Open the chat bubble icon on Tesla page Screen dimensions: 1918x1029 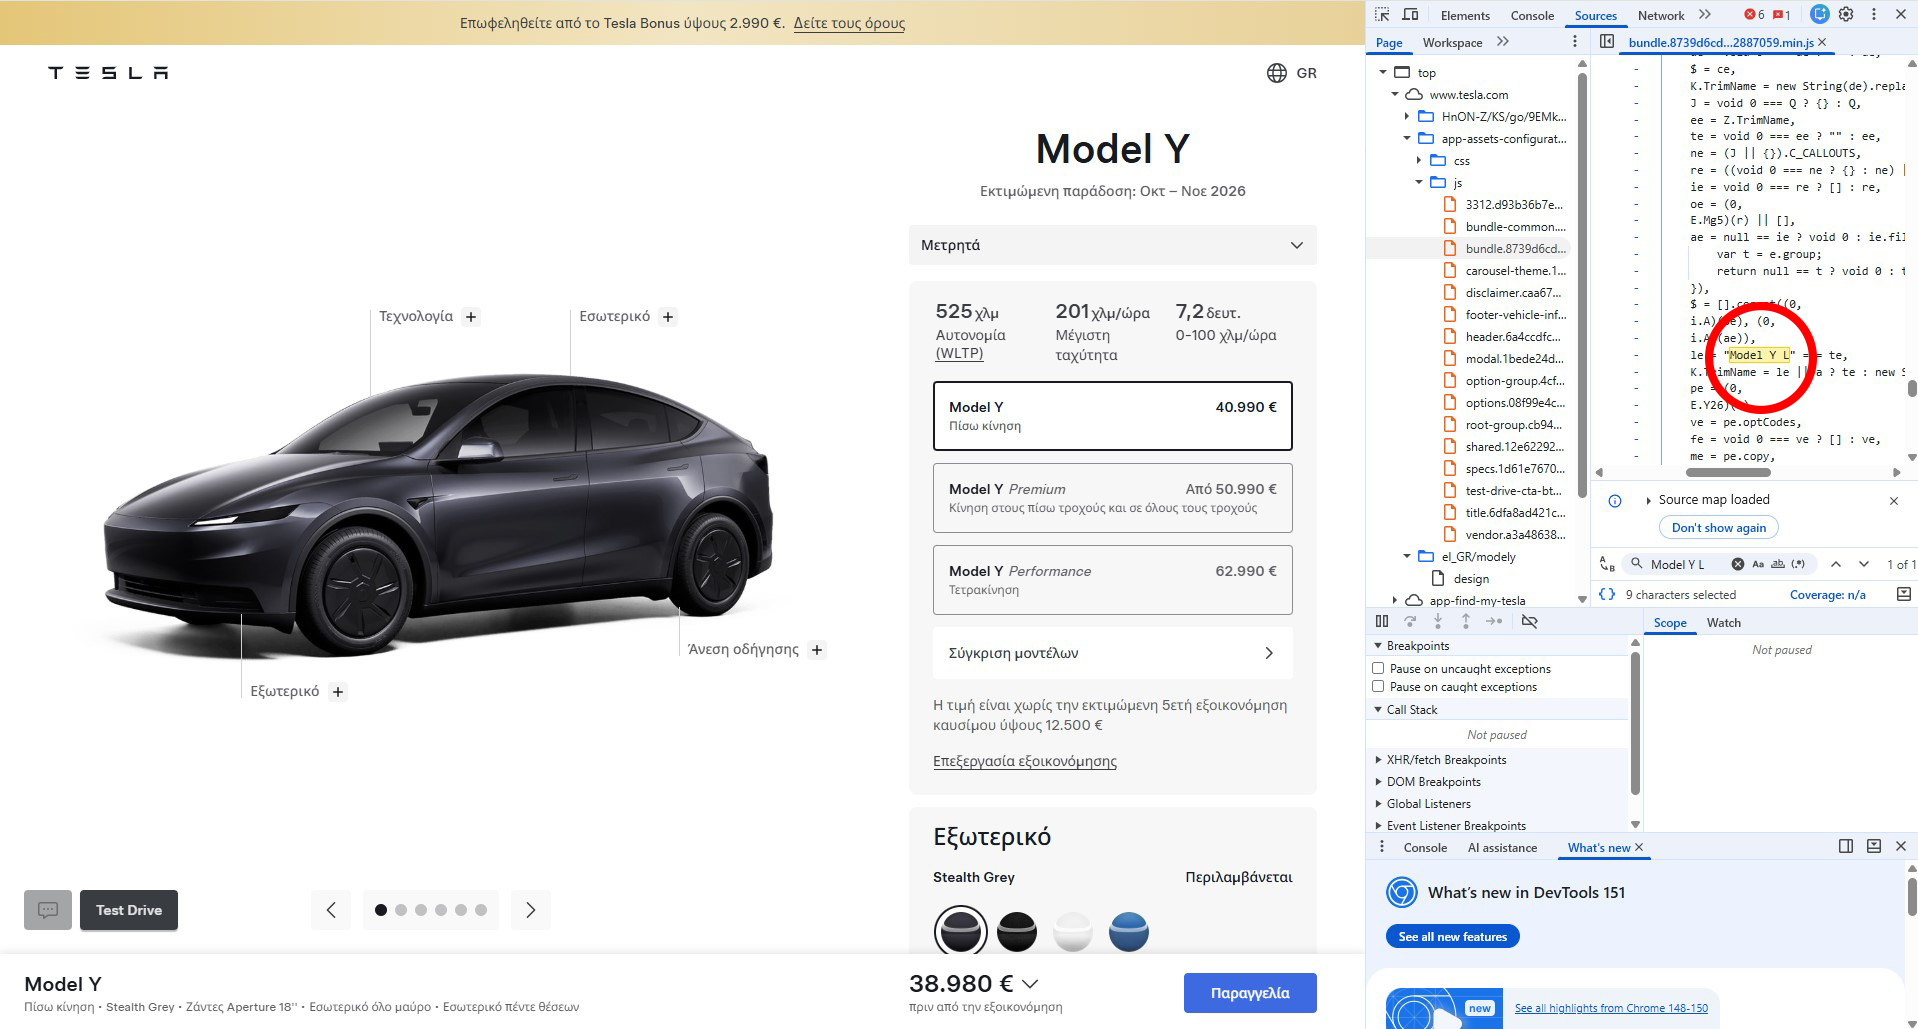tap(48, 910)
